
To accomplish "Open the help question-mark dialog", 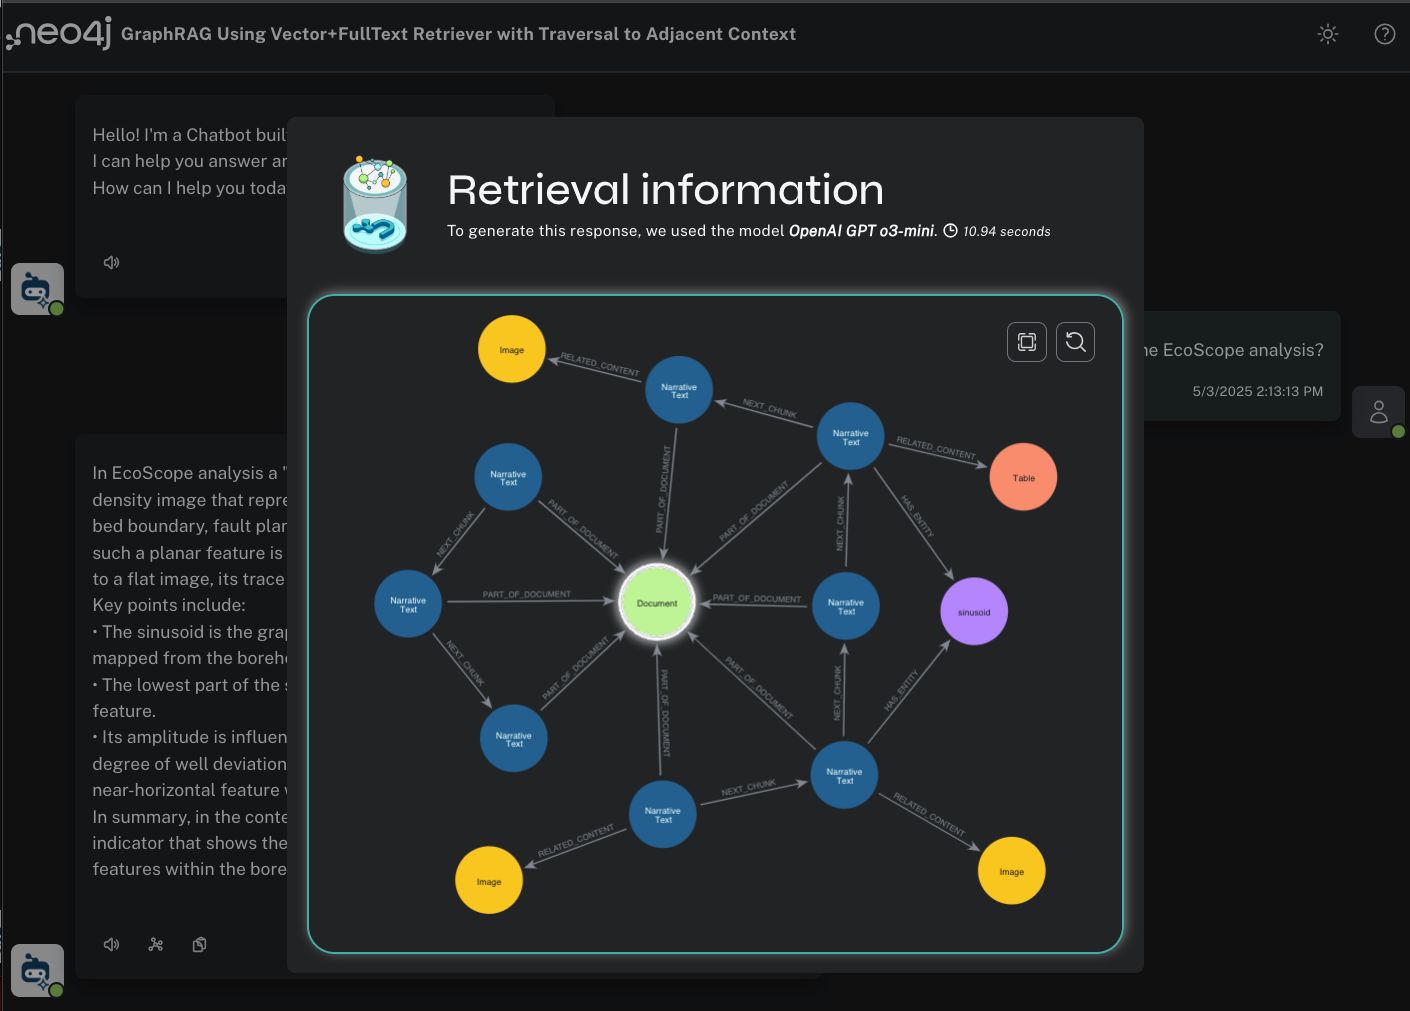I will (x=1384, y=34).
